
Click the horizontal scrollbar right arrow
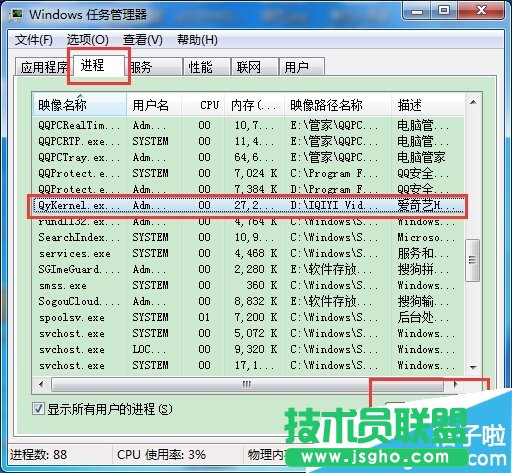(x=455, y=384)
